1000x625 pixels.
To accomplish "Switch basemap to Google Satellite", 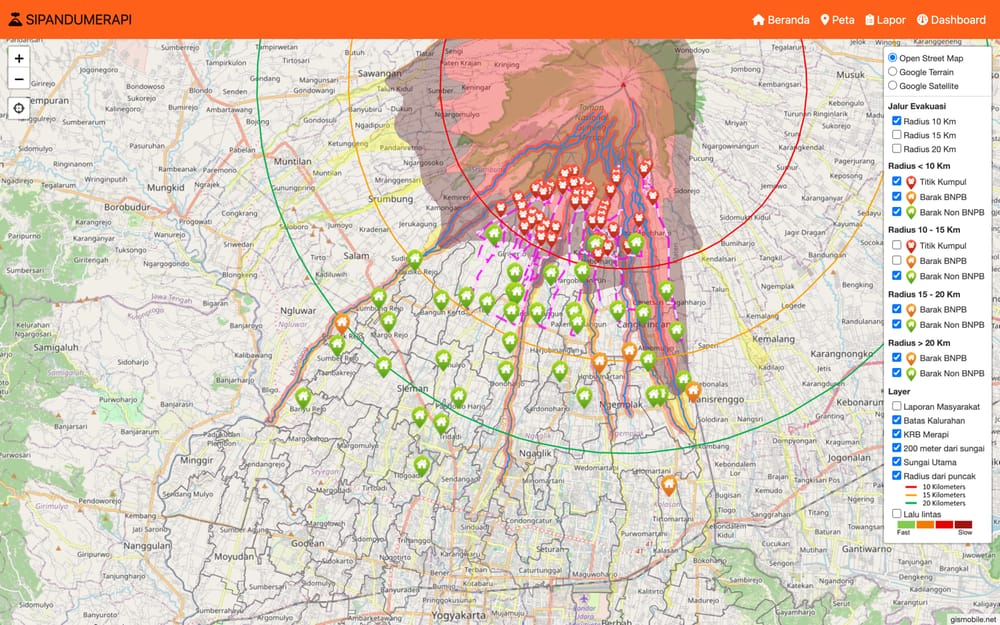I will point(893,85).
